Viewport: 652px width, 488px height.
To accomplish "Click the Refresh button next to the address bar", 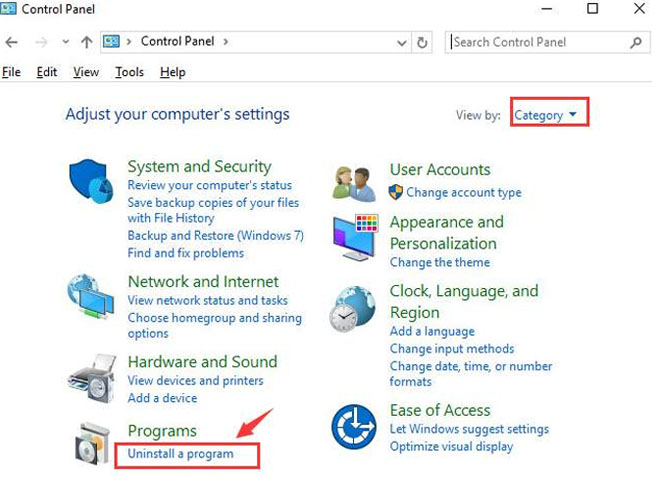I will pos(422,42).
